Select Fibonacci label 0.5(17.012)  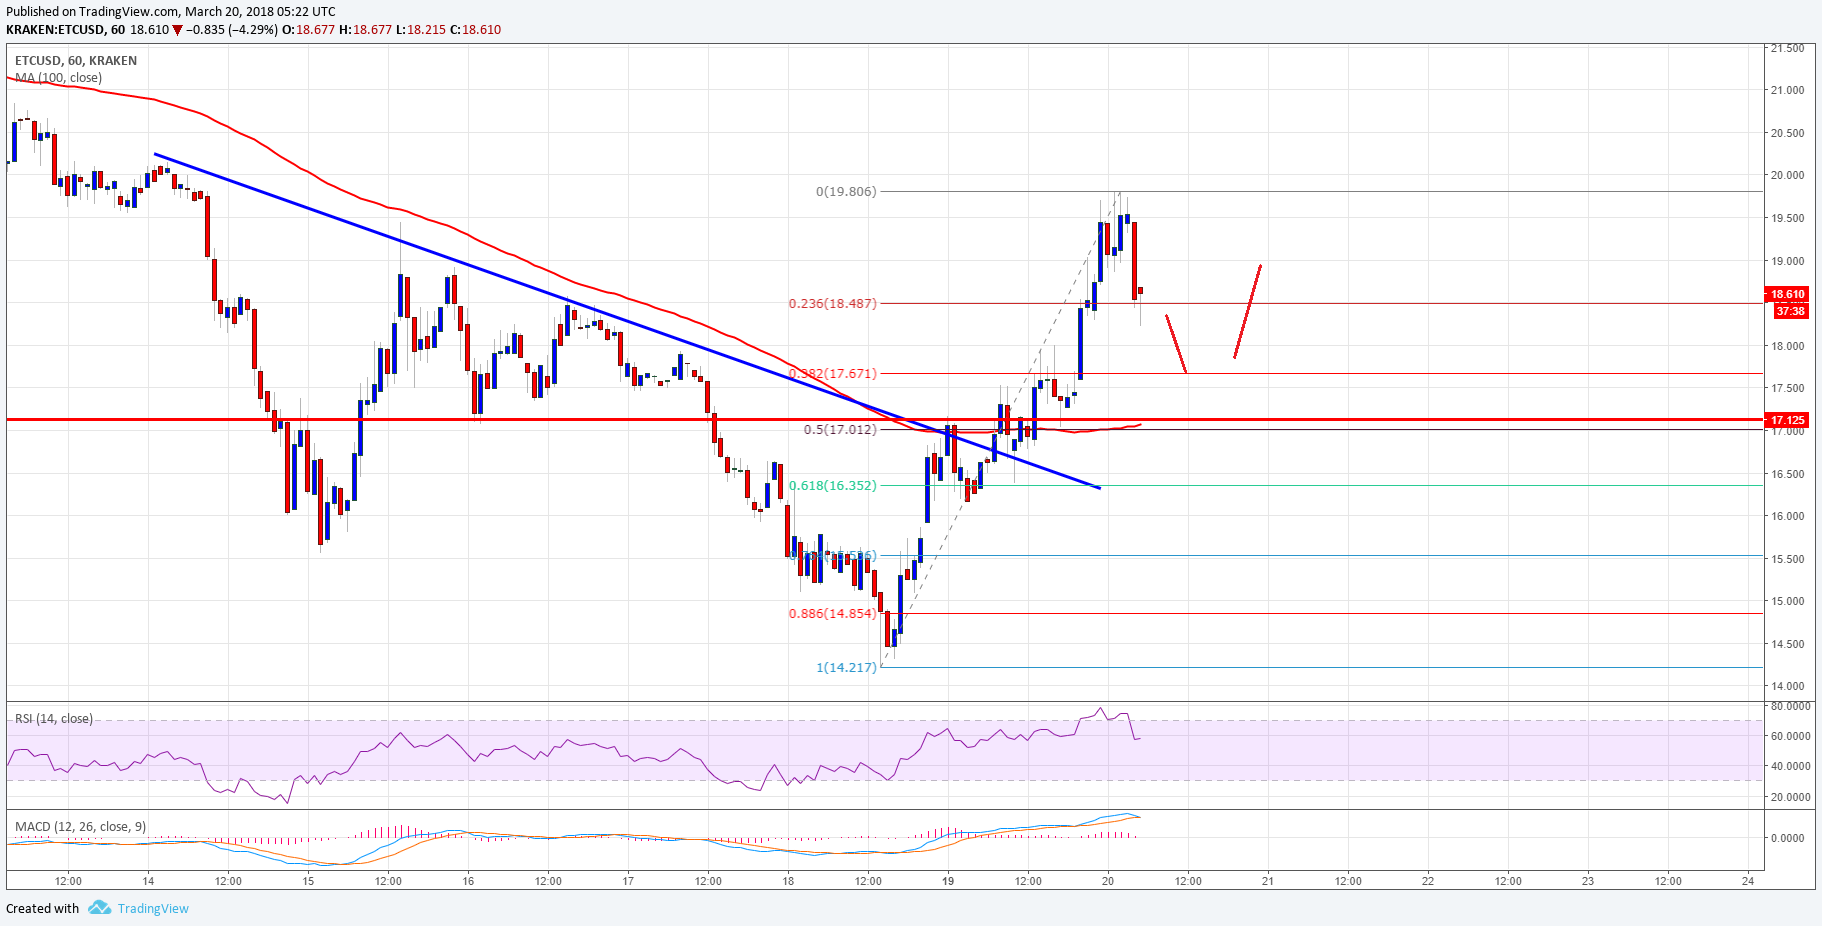[840, 429]
